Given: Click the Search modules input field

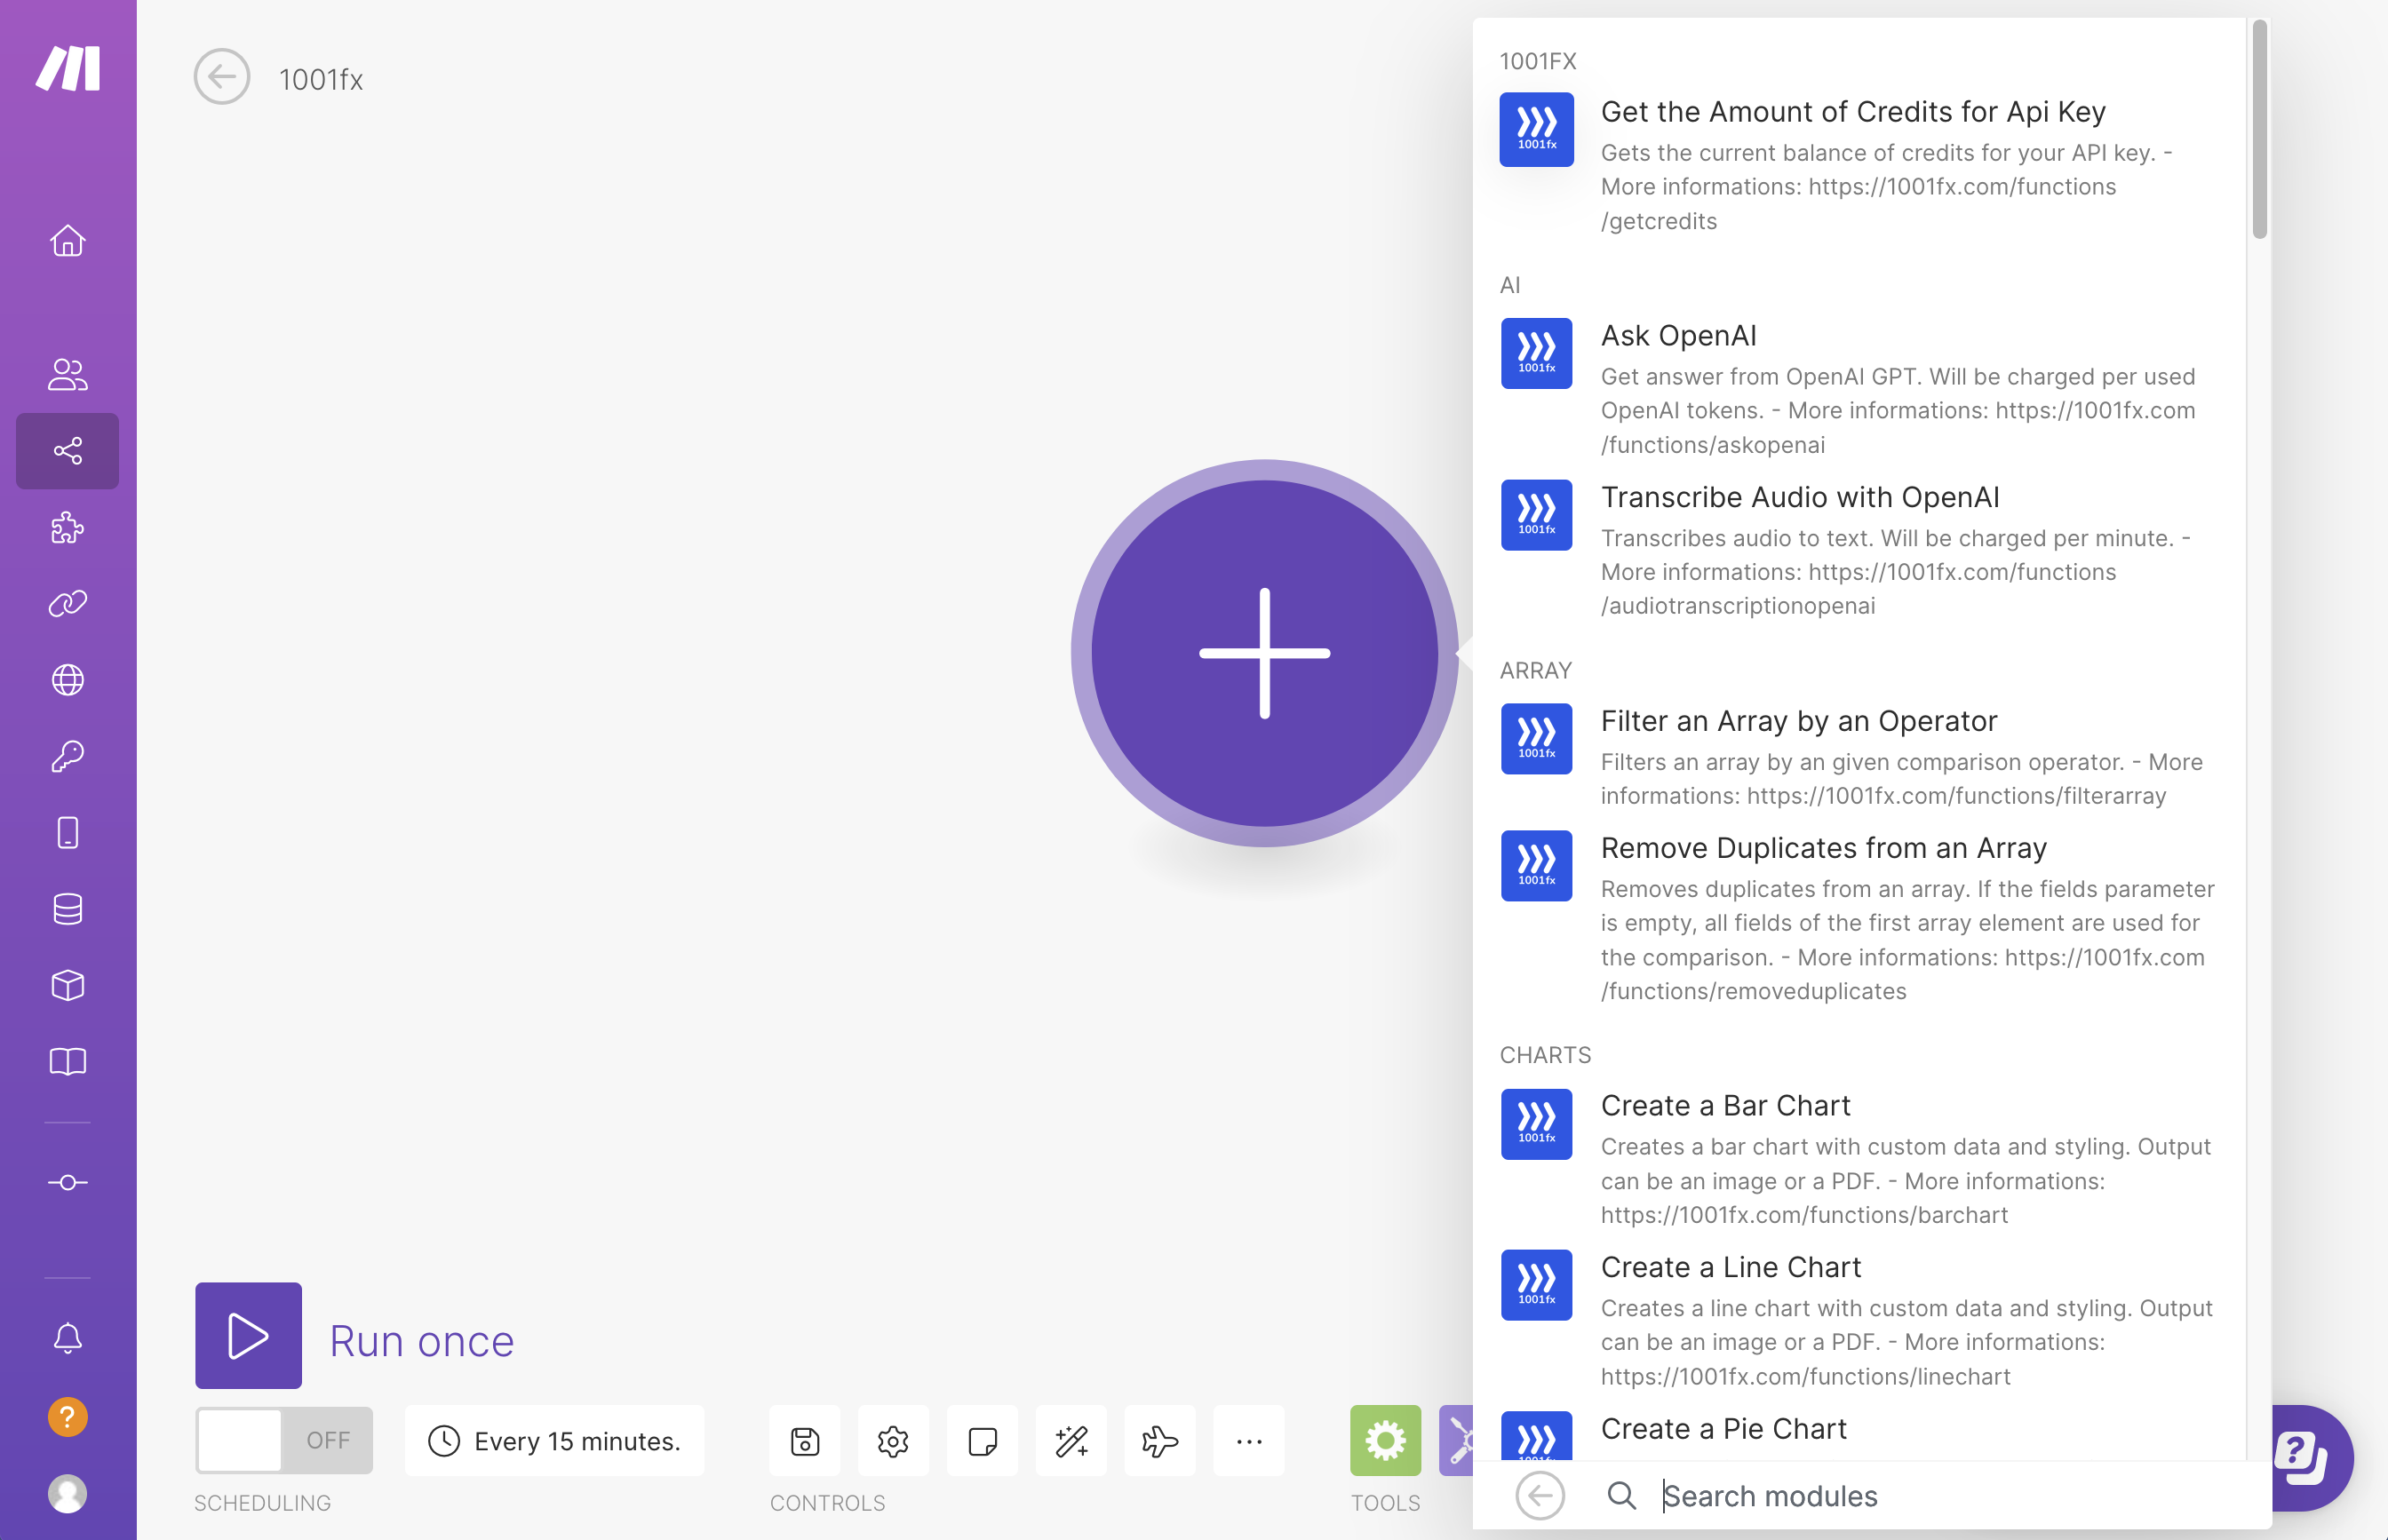Looking at the screenshot, I should (1900, 1496).
